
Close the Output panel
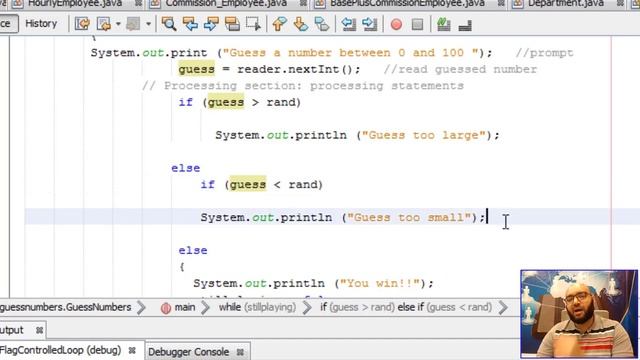39,330
